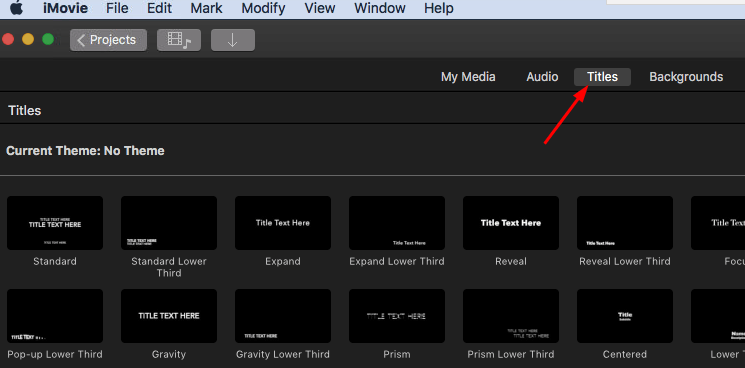745x368 pixels.
Task: Click the import down-arrow button
Action: 233,40
